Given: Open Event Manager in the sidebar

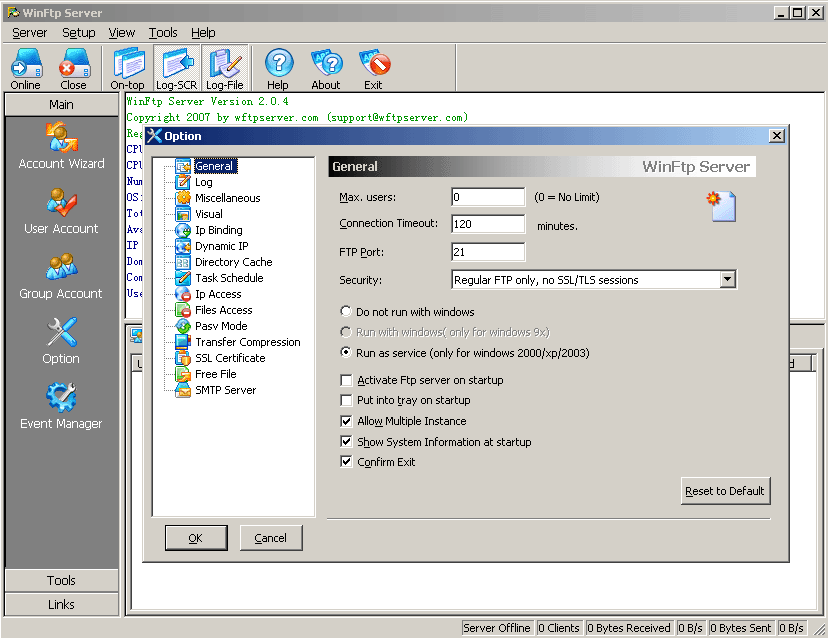Looking at the screenshot, I should tap(61, 405).
